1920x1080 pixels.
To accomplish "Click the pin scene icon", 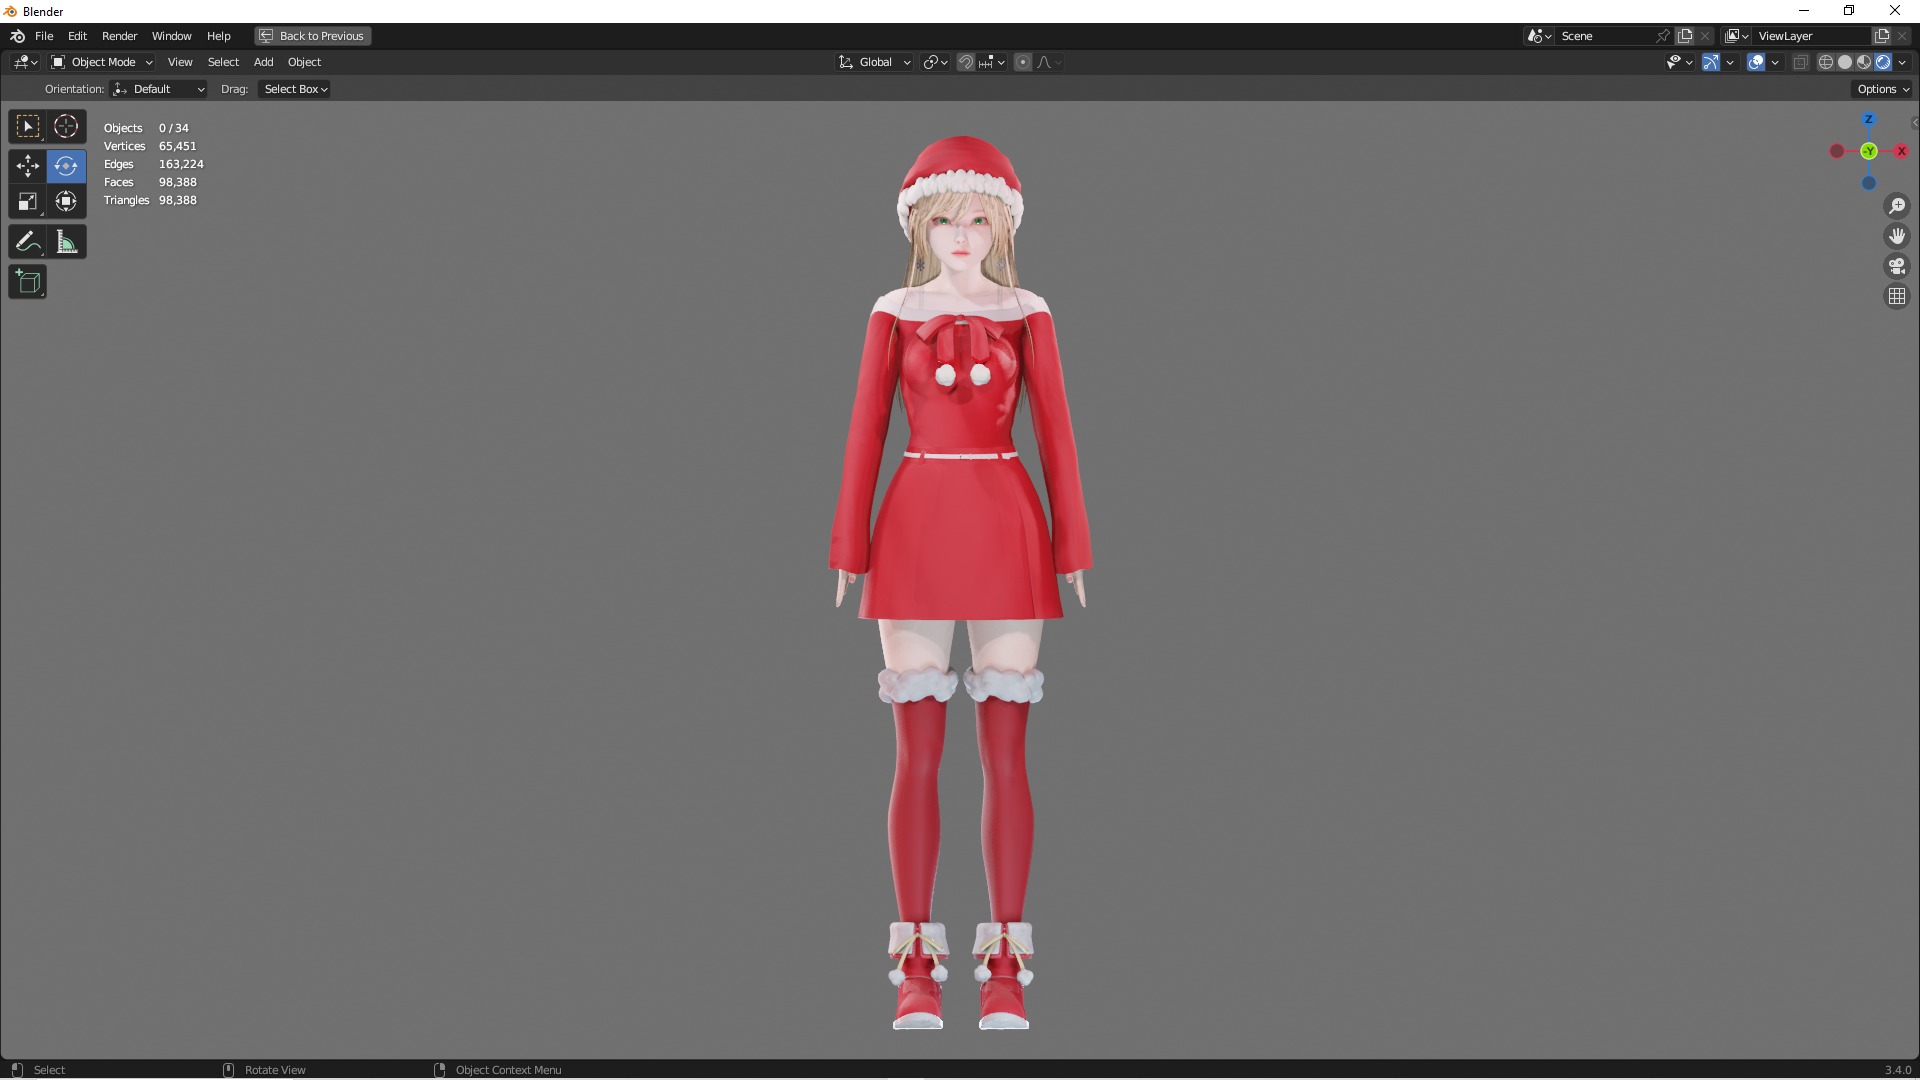I will [x=1663, y=36].
